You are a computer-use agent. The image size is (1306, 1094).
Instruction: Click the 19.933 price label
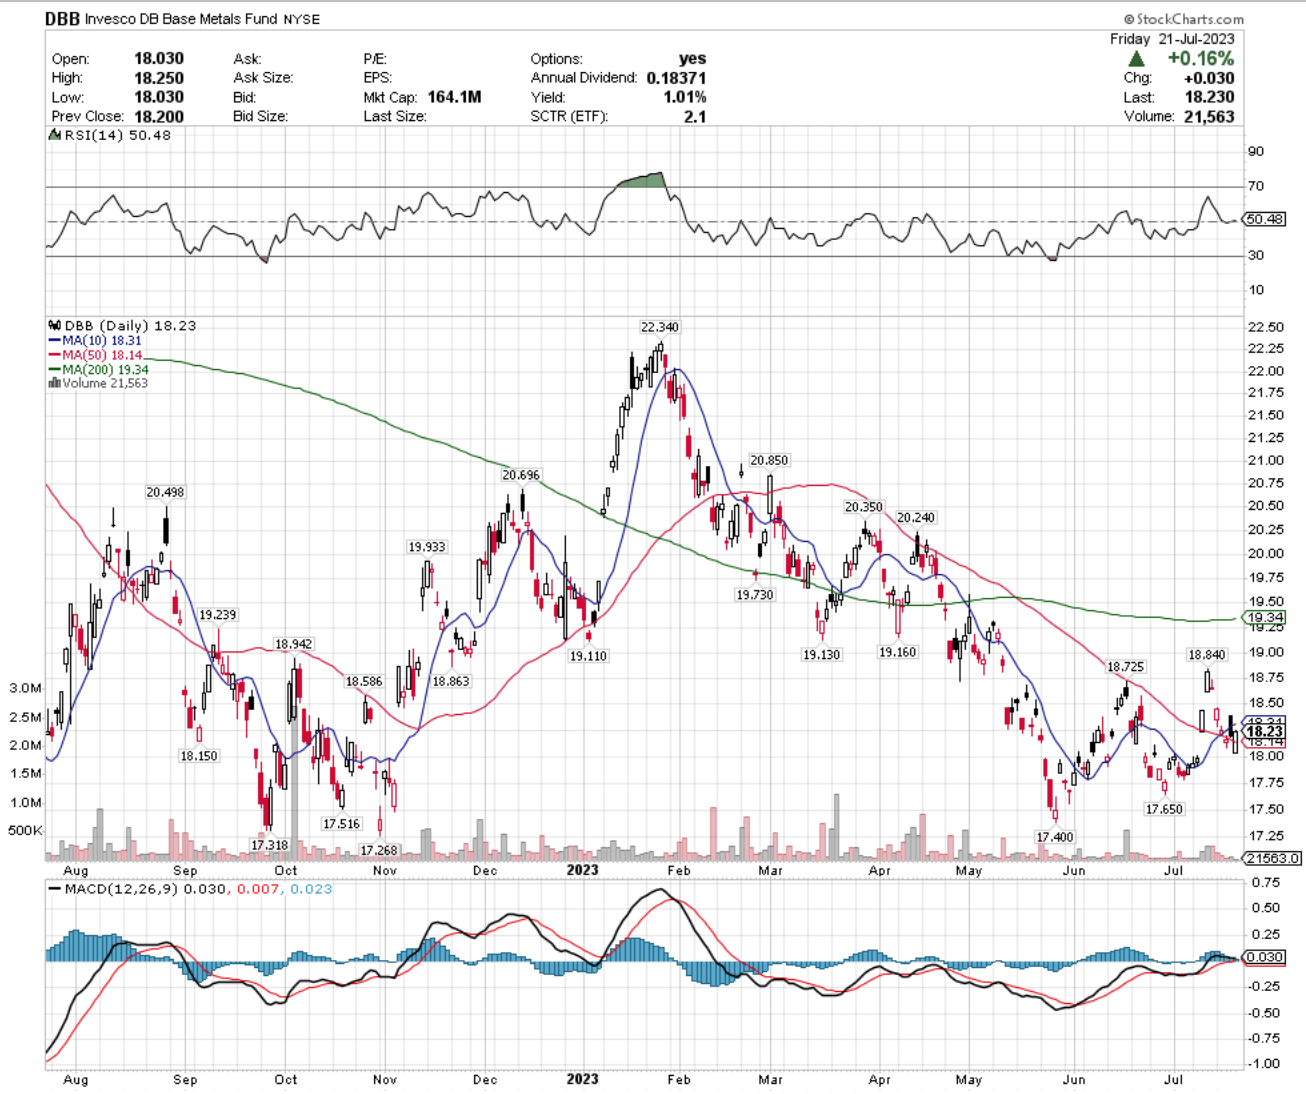click(x=427, y=547)
